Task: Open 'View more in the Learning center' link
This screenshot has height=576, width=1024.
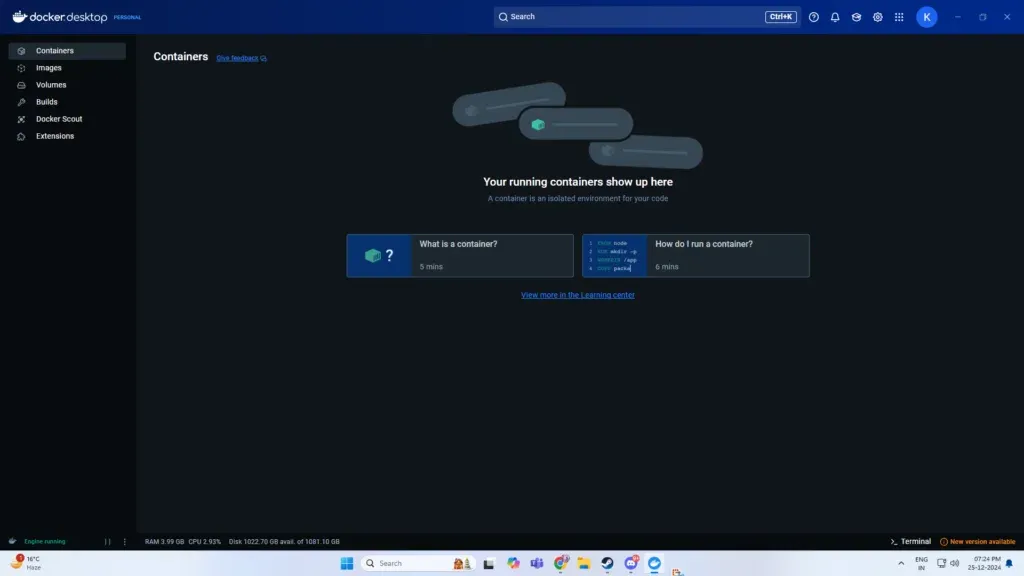Action: click(578, 294)
